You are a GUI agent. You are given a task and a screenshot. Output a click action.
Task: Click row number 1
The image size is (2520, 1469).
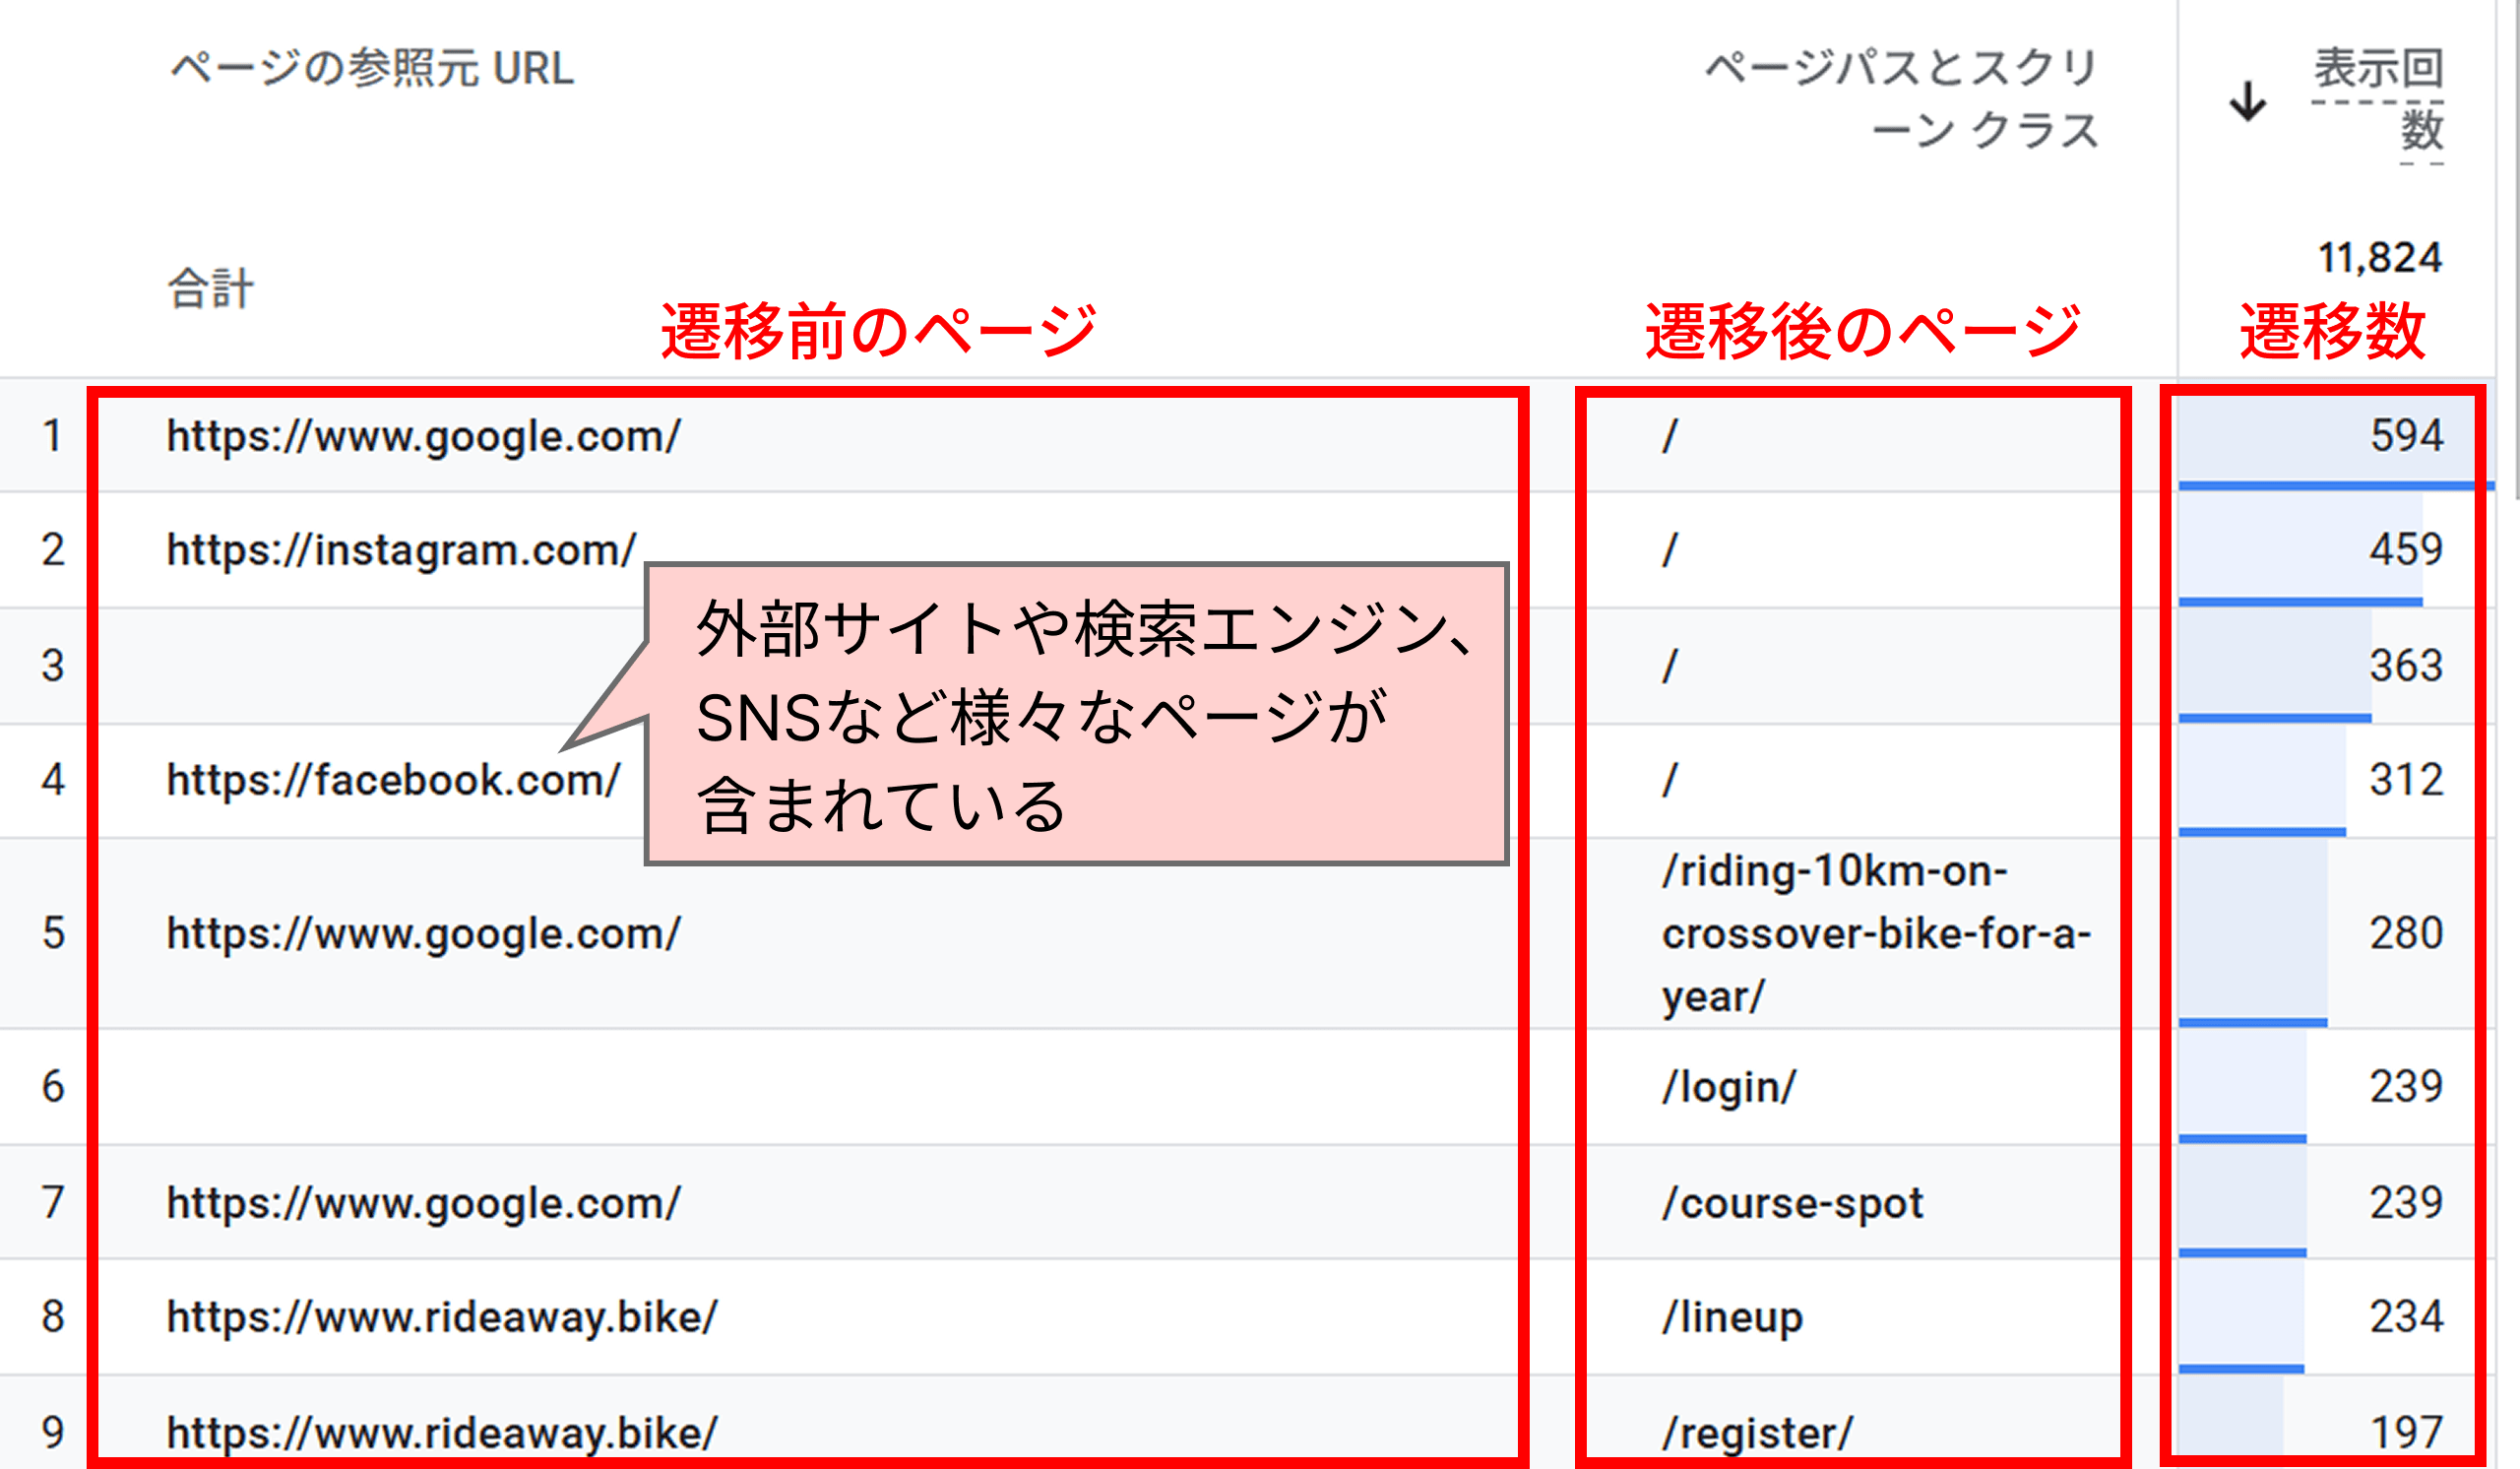(53, 436)
